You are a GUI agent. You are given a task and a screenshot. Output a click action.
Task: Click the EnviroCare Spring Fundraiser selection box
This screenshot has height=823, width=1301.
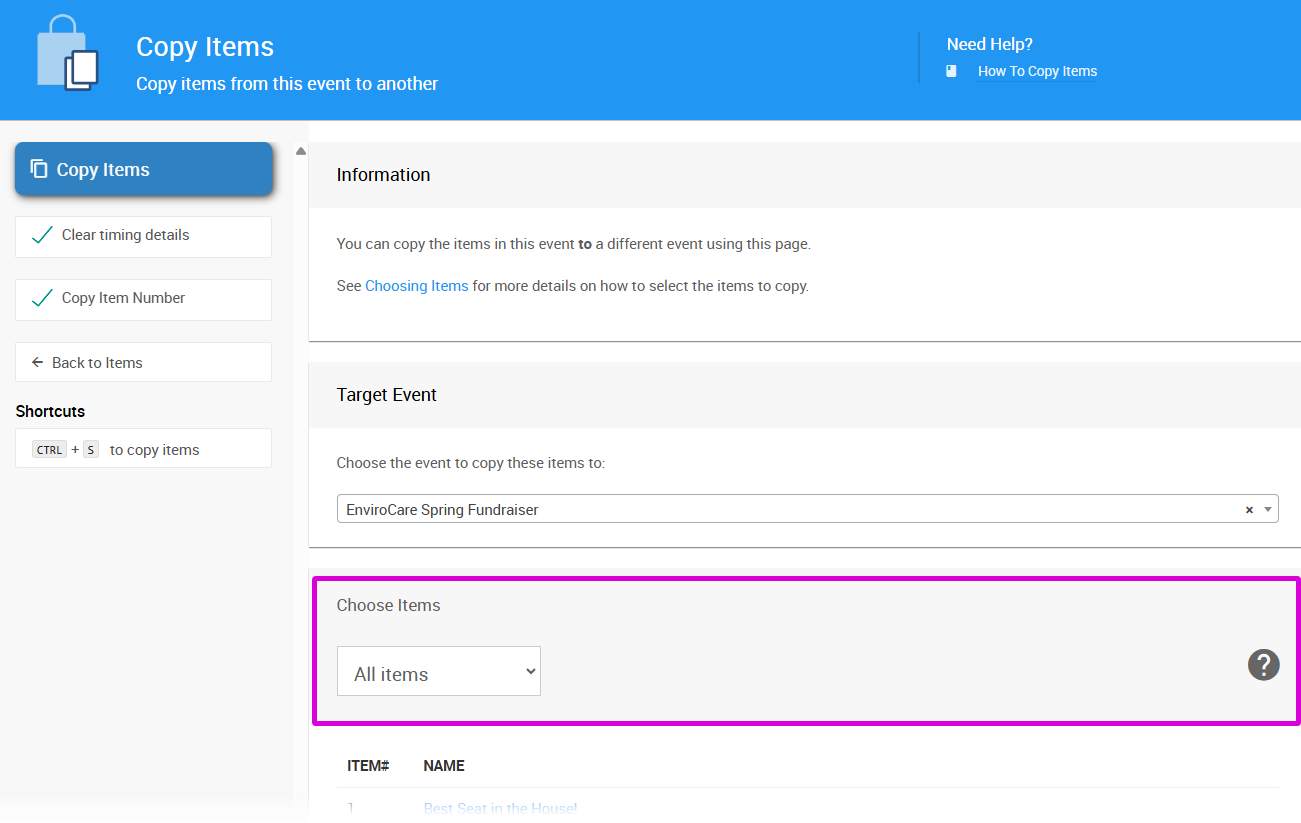pyautogui.click(x=780, y=510)
